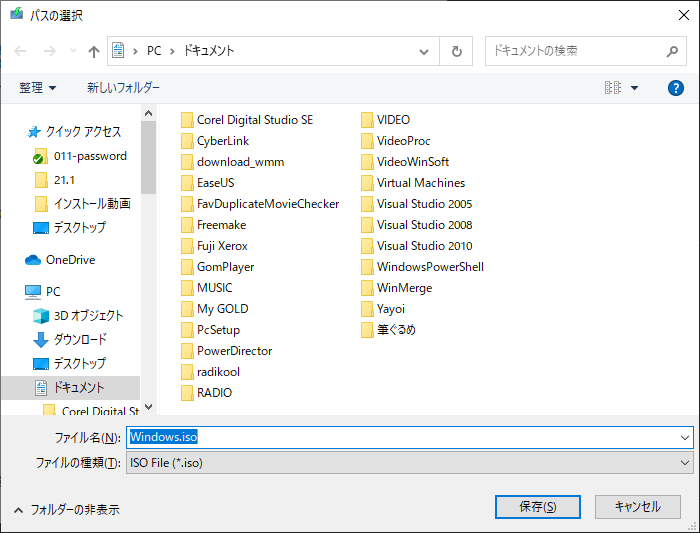The width and height of the screenshot is (700, 533).
Task: Expand the address bar history dropdown
Action: click(424, 52)
